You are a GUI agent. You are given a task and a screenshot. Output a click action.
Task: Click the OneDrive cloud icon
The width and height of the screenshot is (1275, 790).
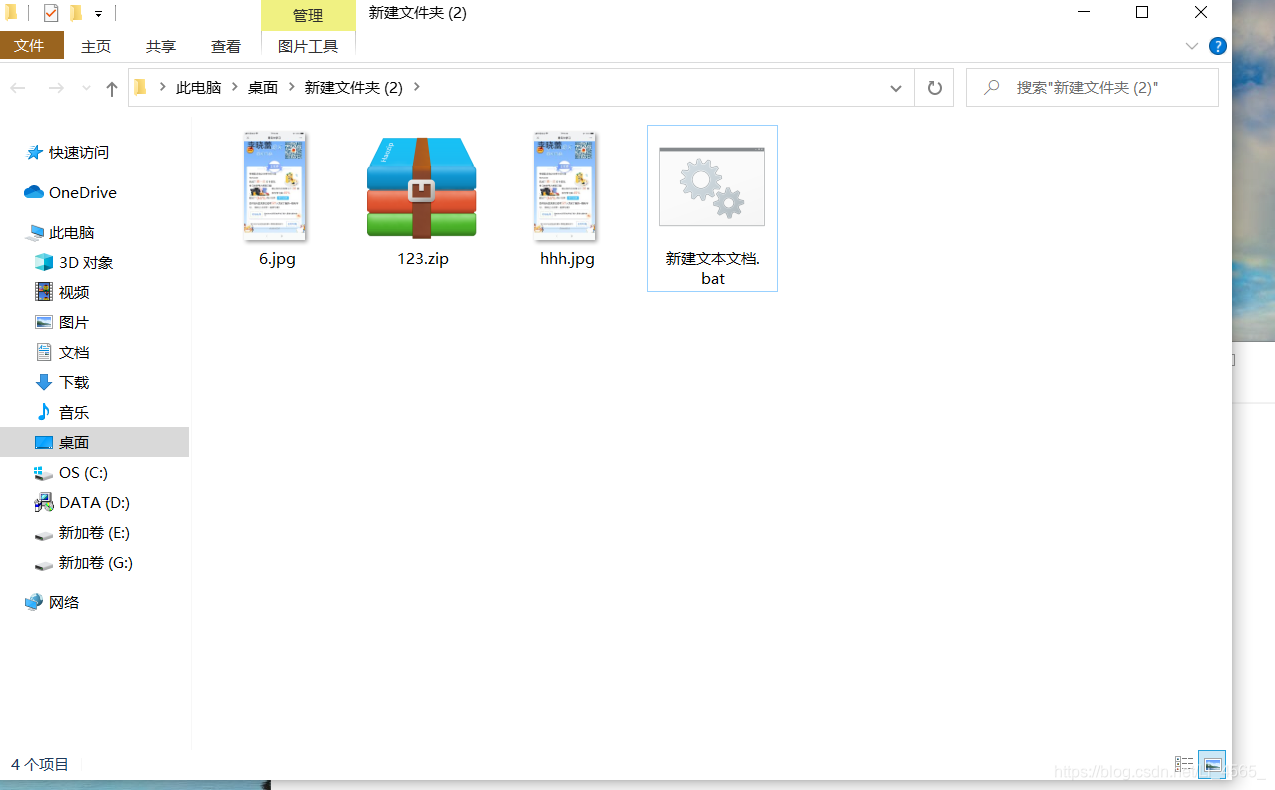(34, 192)
